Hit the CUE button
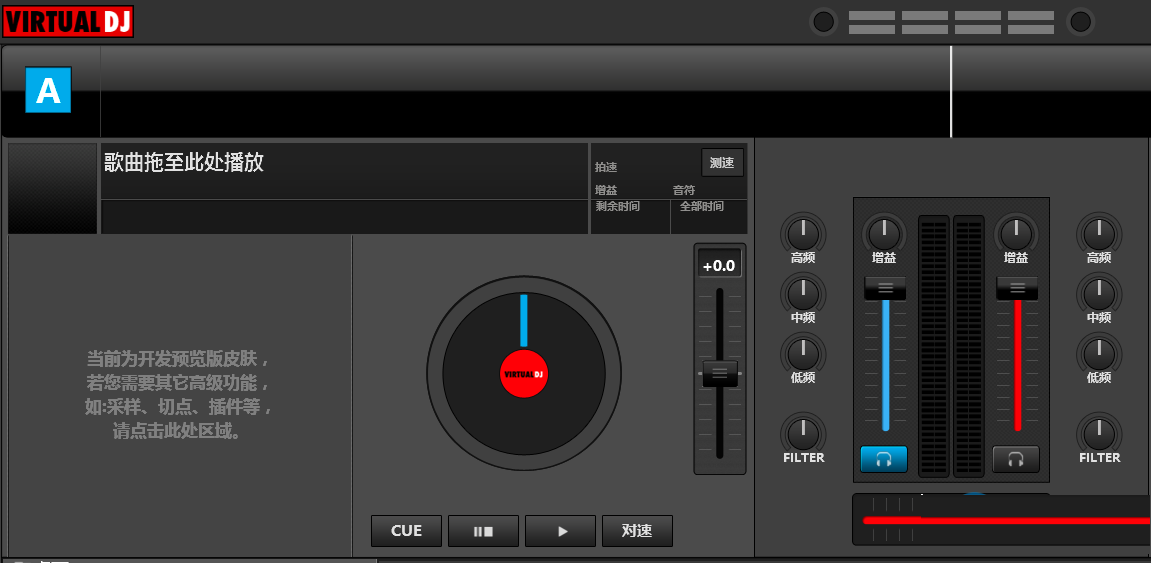This screenshot has height=563, width=1151. point(406,531)
